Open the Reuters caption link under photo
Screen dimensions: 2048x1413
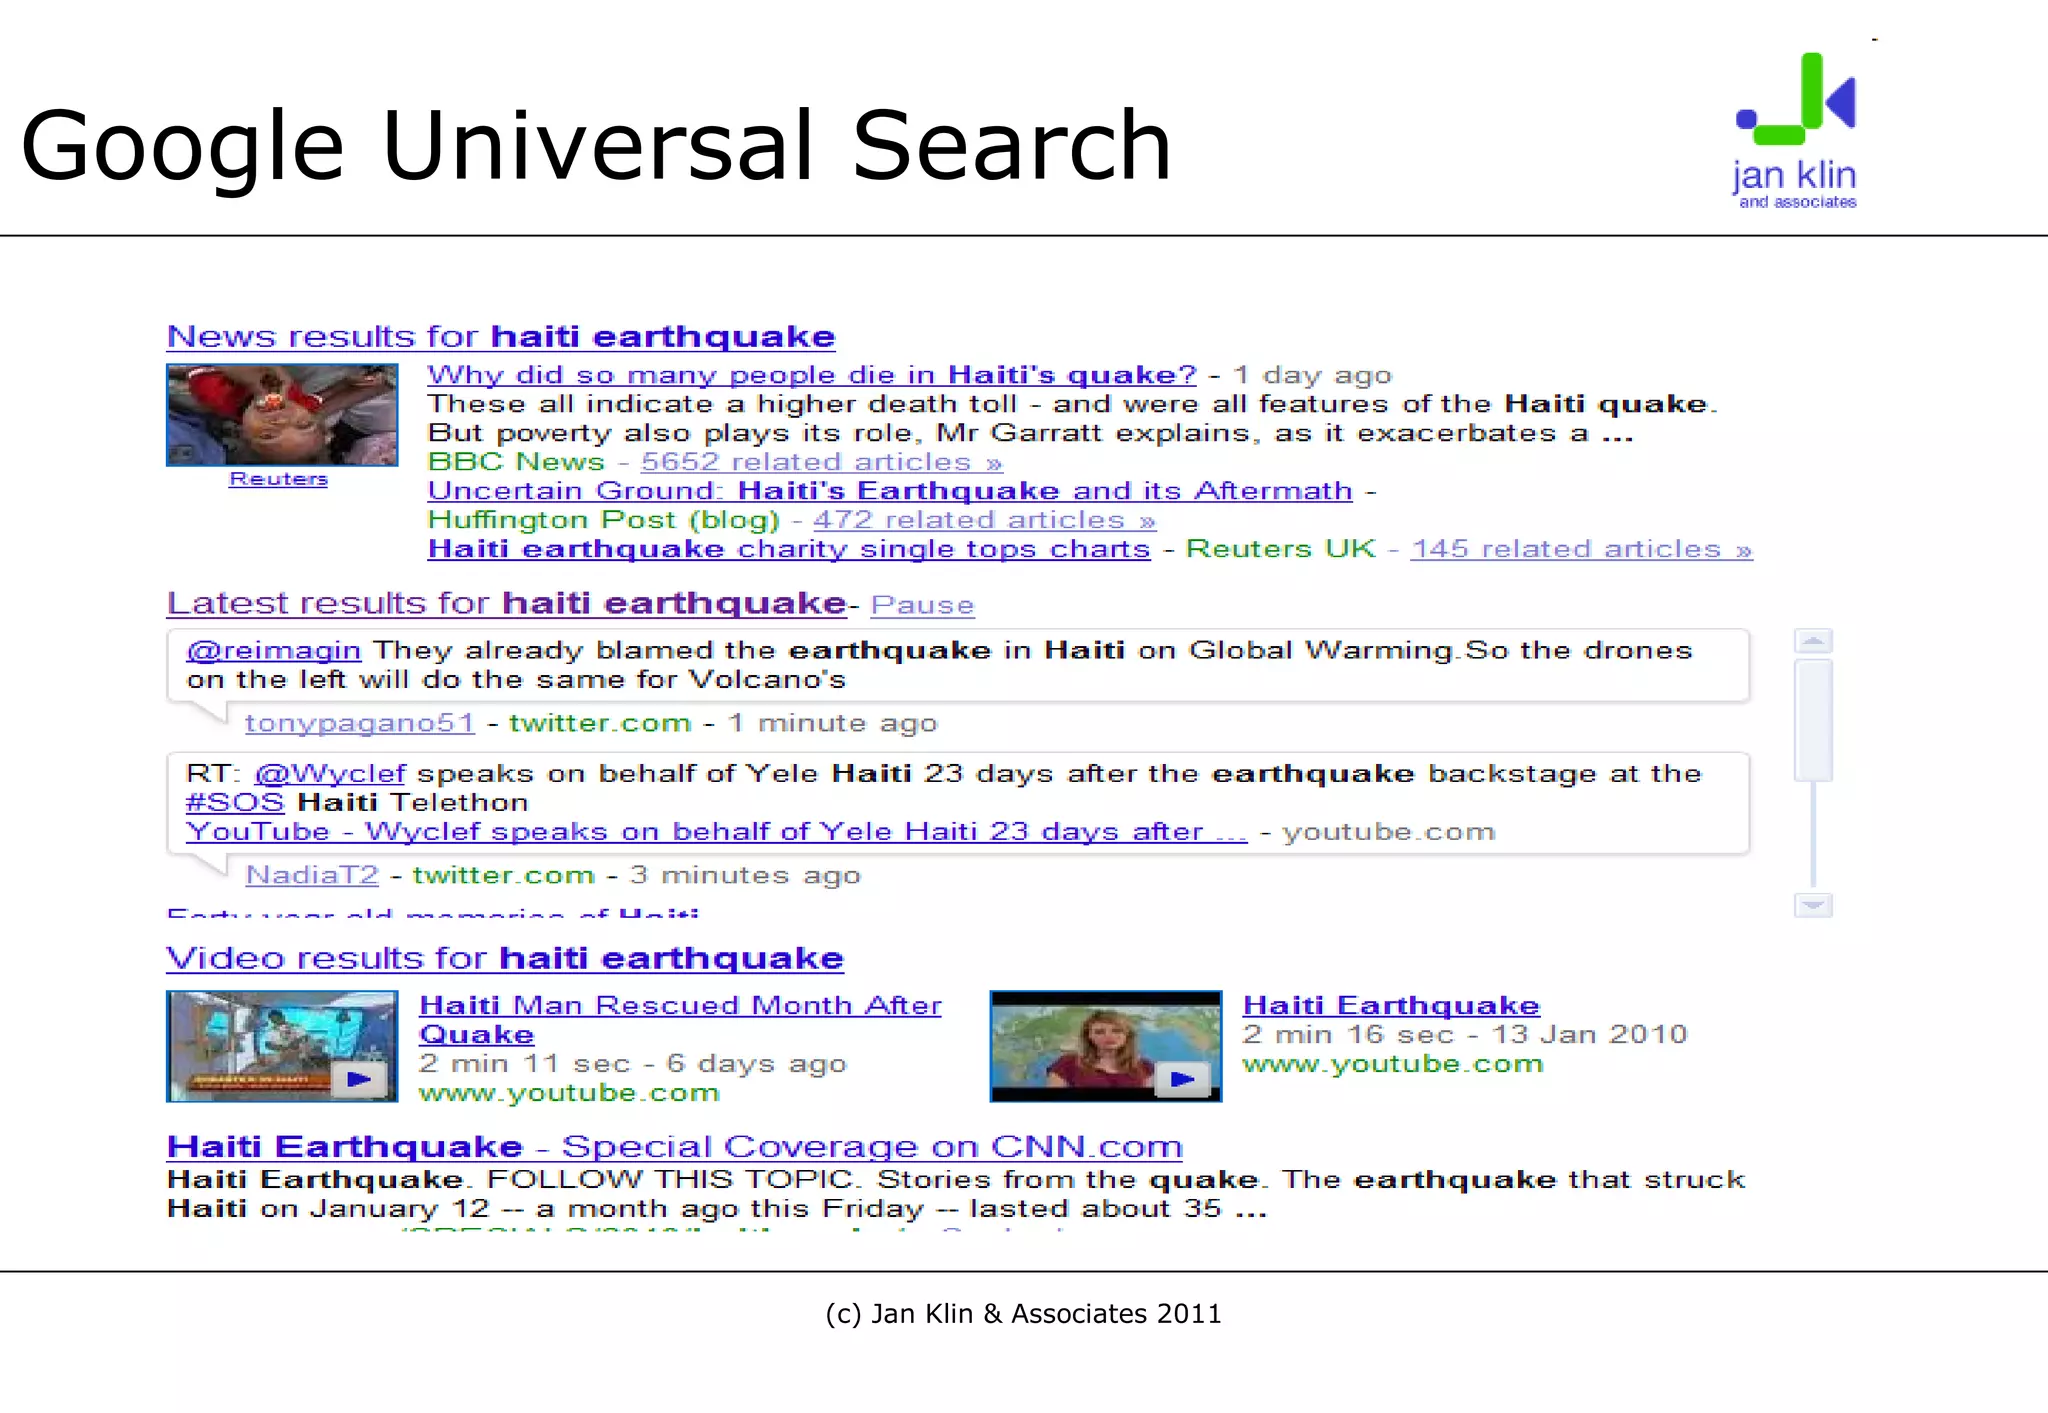click(x=278, y=479)
